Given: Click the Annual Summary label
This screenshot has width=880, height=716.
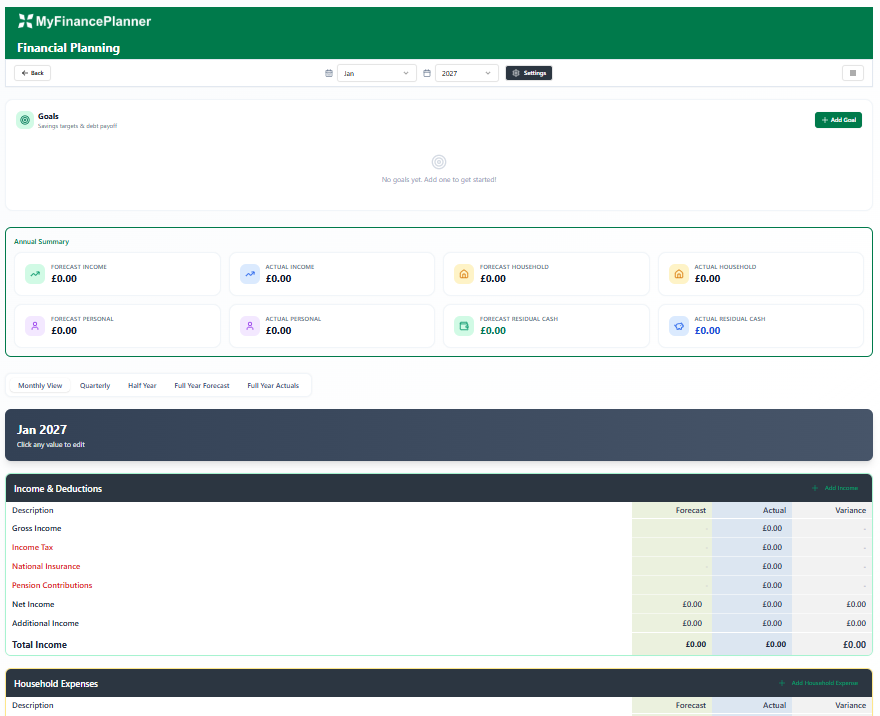Looking at the screenshot, I should tap(42, 242).
